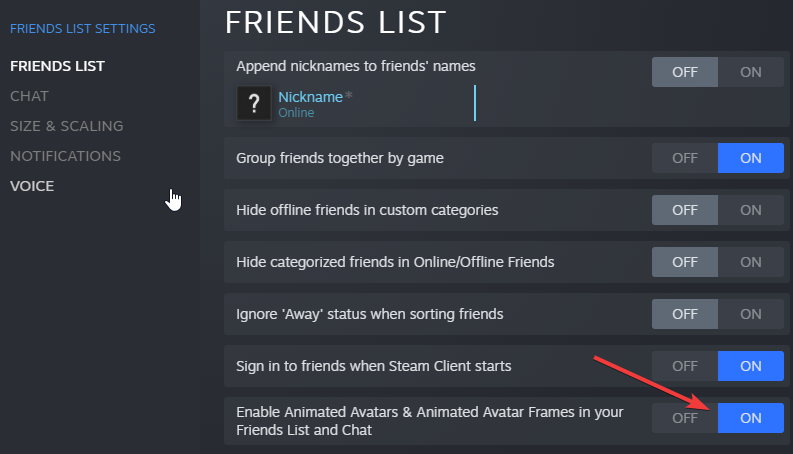Switch OFF group friends together by game
Image resolution: width=793 pixels, height=454 pixels.
click(685, 158)
